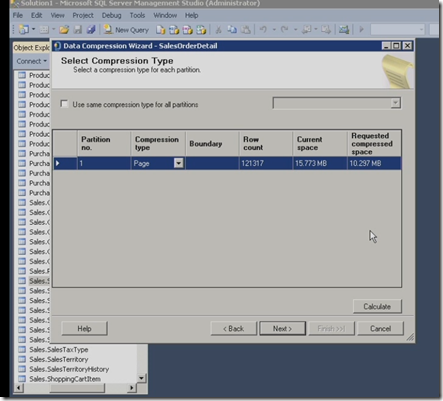The width and height of the screenshot is (443, 401).
Task: Click the Partition no. column header
Action: (x=104, y=144)
